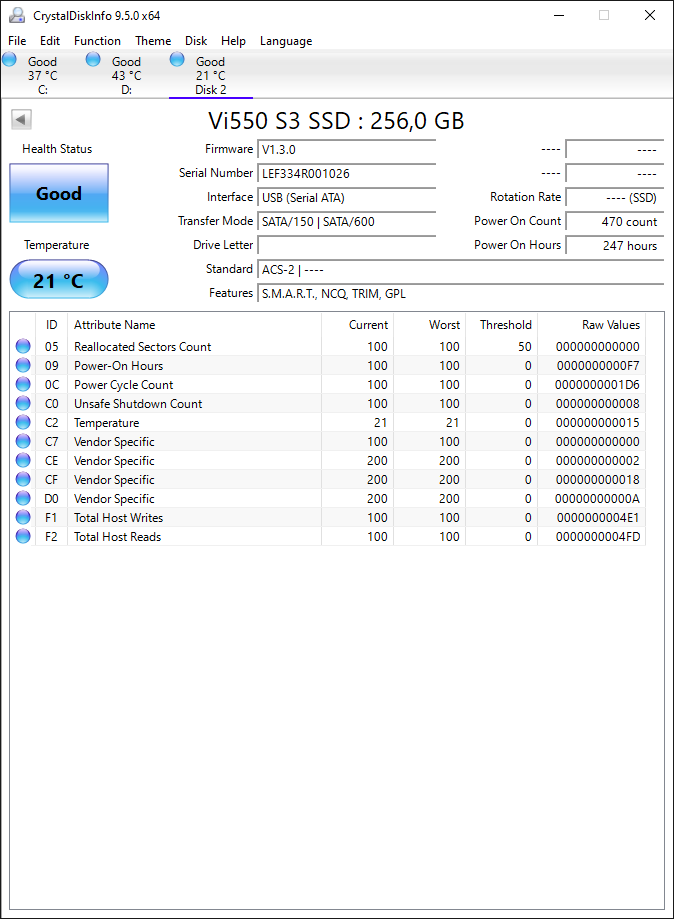Select the Total Host Writes row

click(328, 518)
